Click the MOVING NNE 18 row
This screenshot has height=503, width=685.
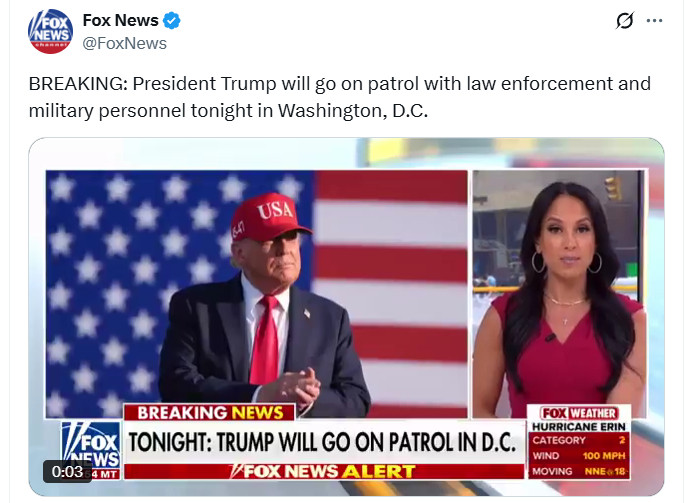pos(579,472)
